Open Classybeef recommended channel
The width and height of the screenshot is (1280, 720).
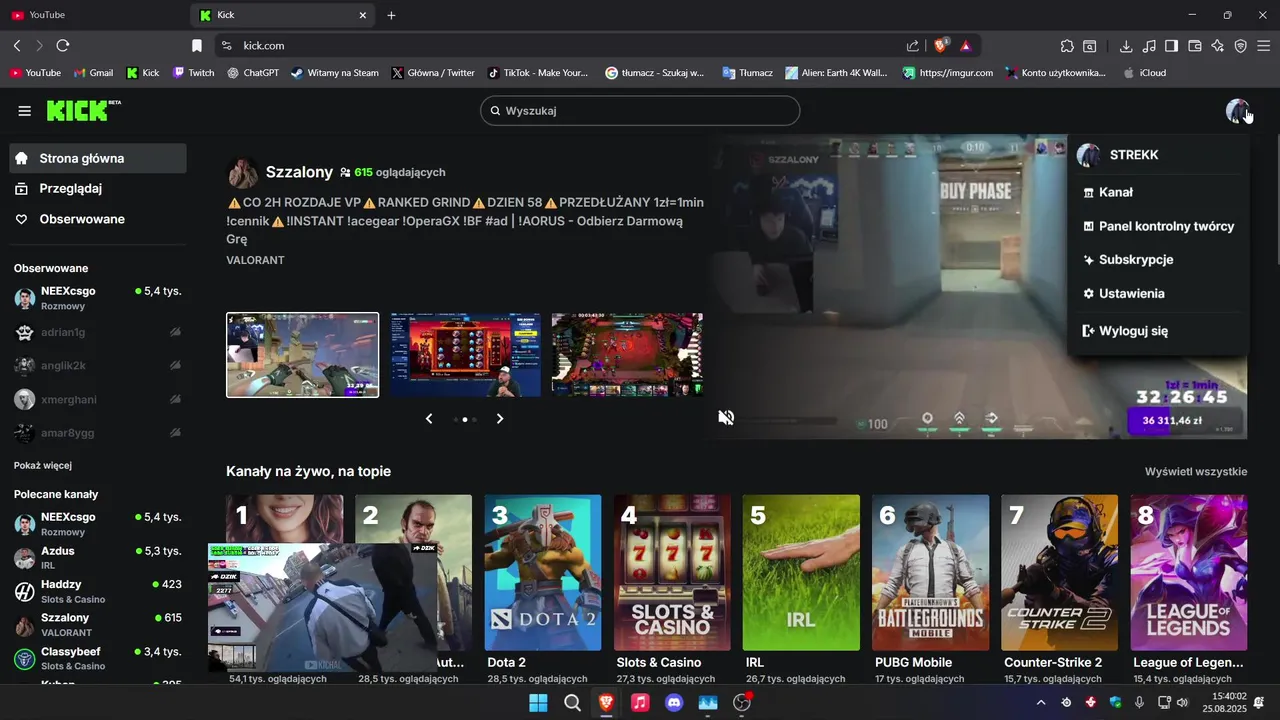tap(98, 658)
